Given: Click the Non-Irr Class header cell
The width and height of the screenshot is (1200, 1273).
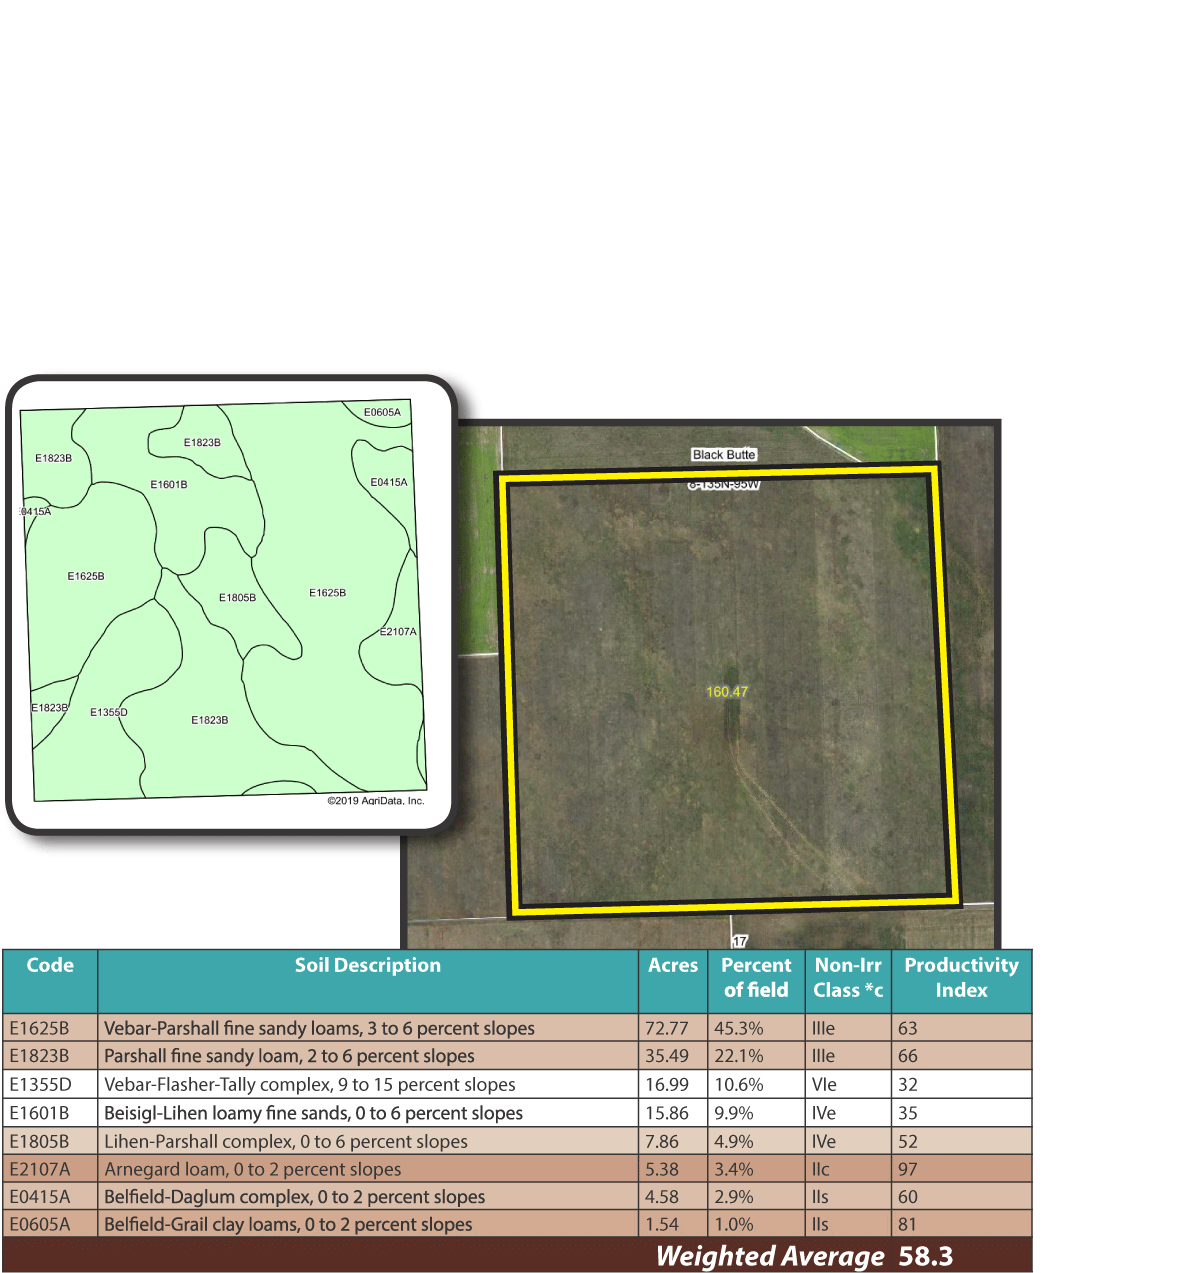Looking at the screenshot, I should (849, 978).
